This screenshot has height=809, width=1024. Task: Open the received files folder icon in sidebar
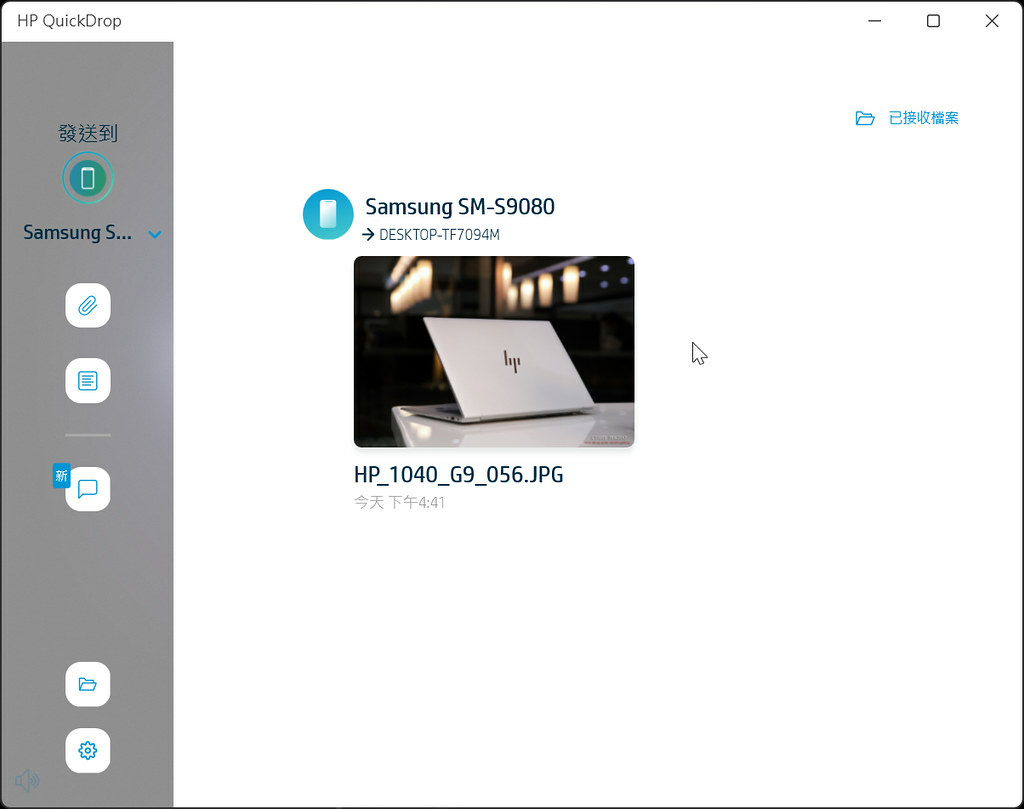(x=88, y=684)
